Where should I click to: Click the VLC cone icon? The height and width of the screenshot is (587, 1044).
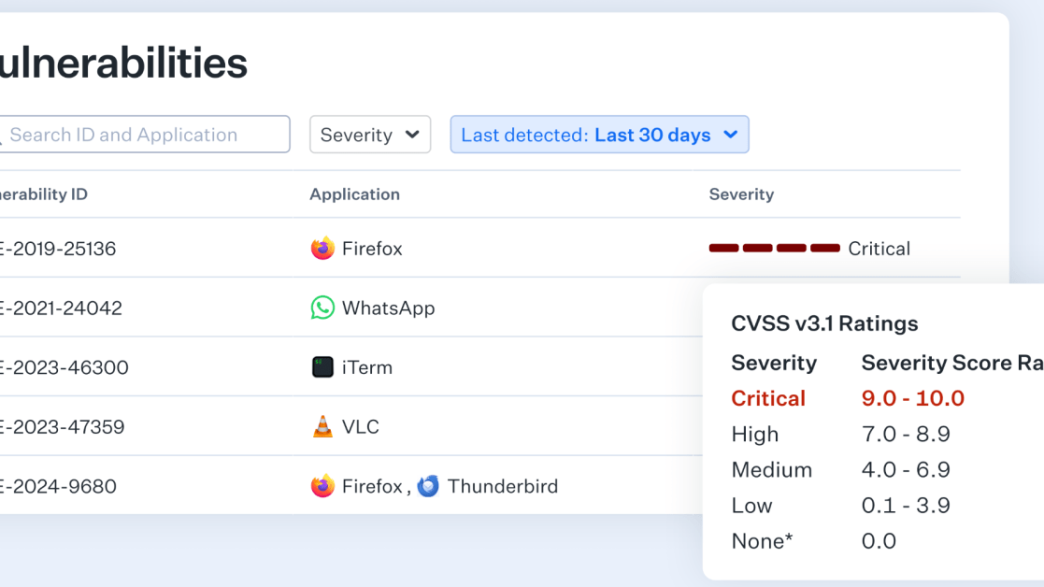coord(322,427)
